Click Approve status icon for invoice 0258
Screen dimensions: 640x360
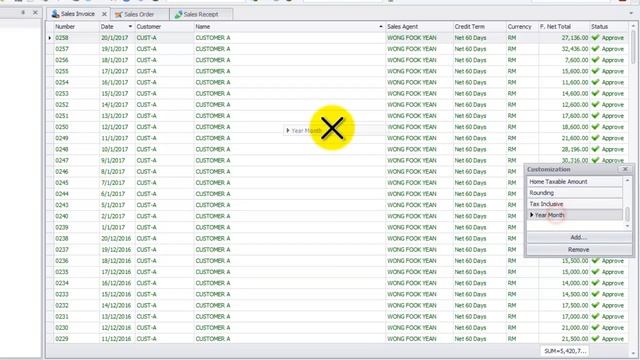click(596, 38)
